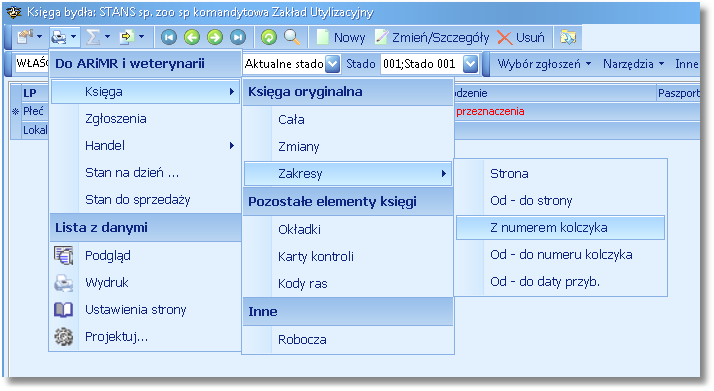This screenshot has width=714, height=391.
Task: Select Zakresy submenu item
Action: point(348,173)
